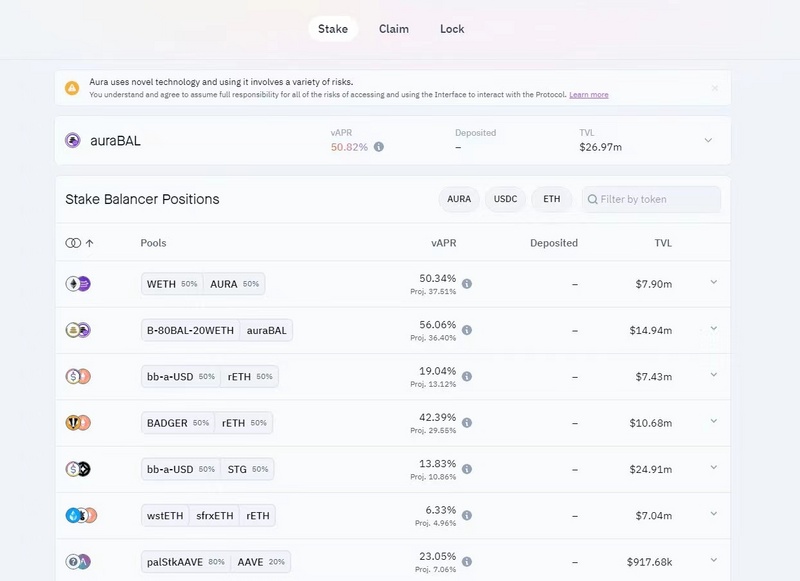Click the WETH/AURA pool token icons
This screenshot has height=581, width=800.
(78, 284)
